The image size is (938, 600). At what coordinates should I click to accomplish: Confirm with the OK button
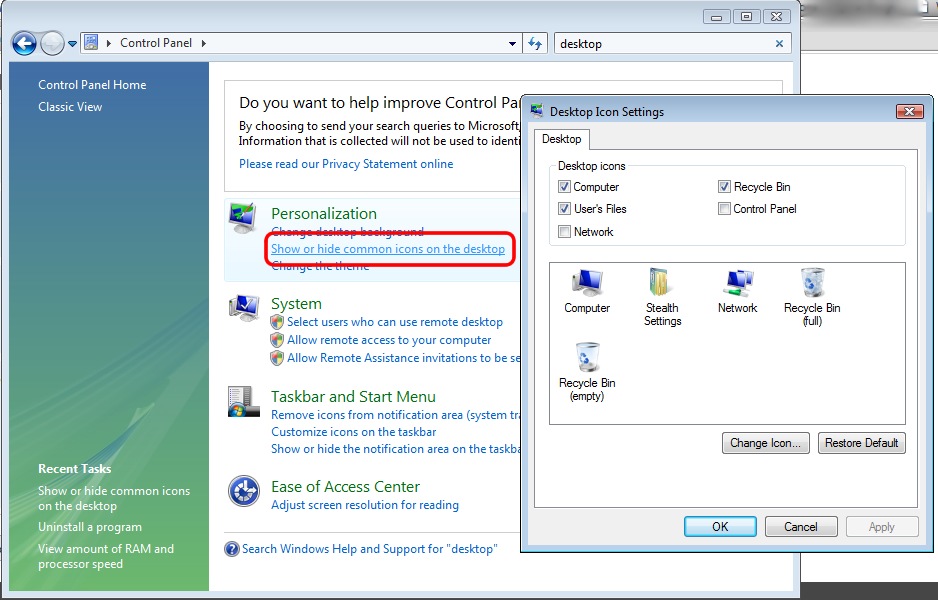720,527
